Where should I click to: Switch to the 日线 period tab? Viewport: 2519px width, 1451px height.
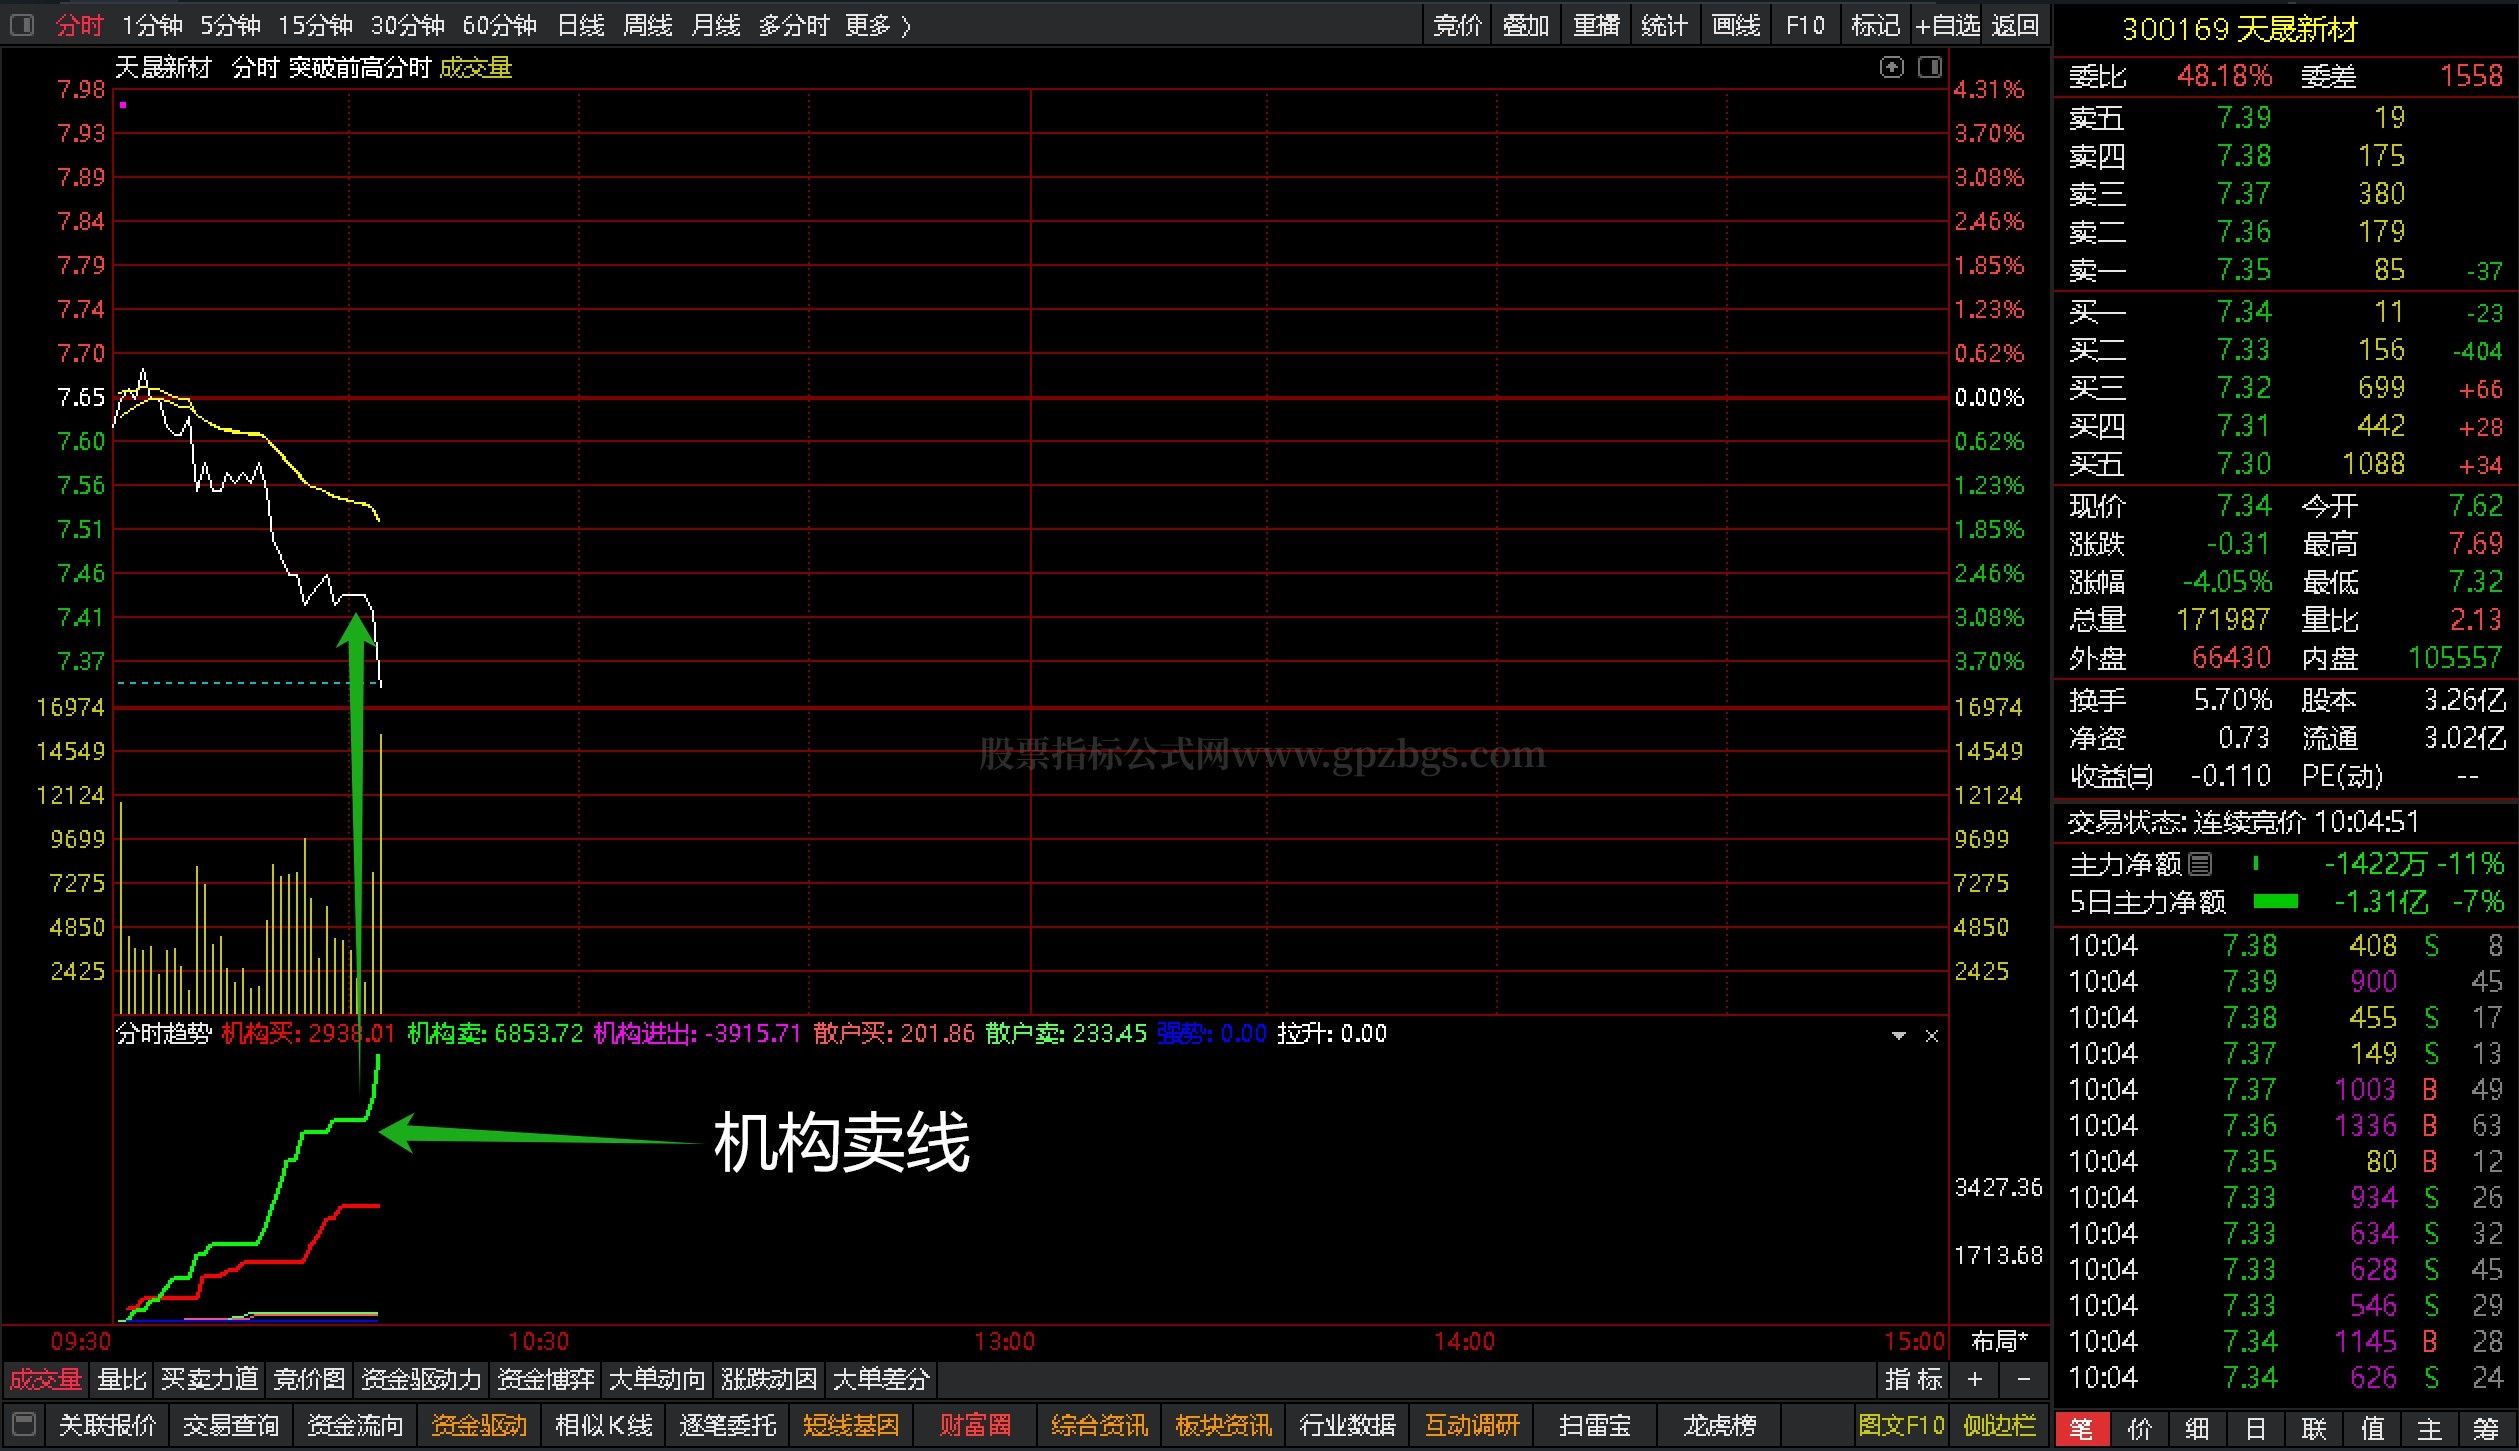click(581, 25)
